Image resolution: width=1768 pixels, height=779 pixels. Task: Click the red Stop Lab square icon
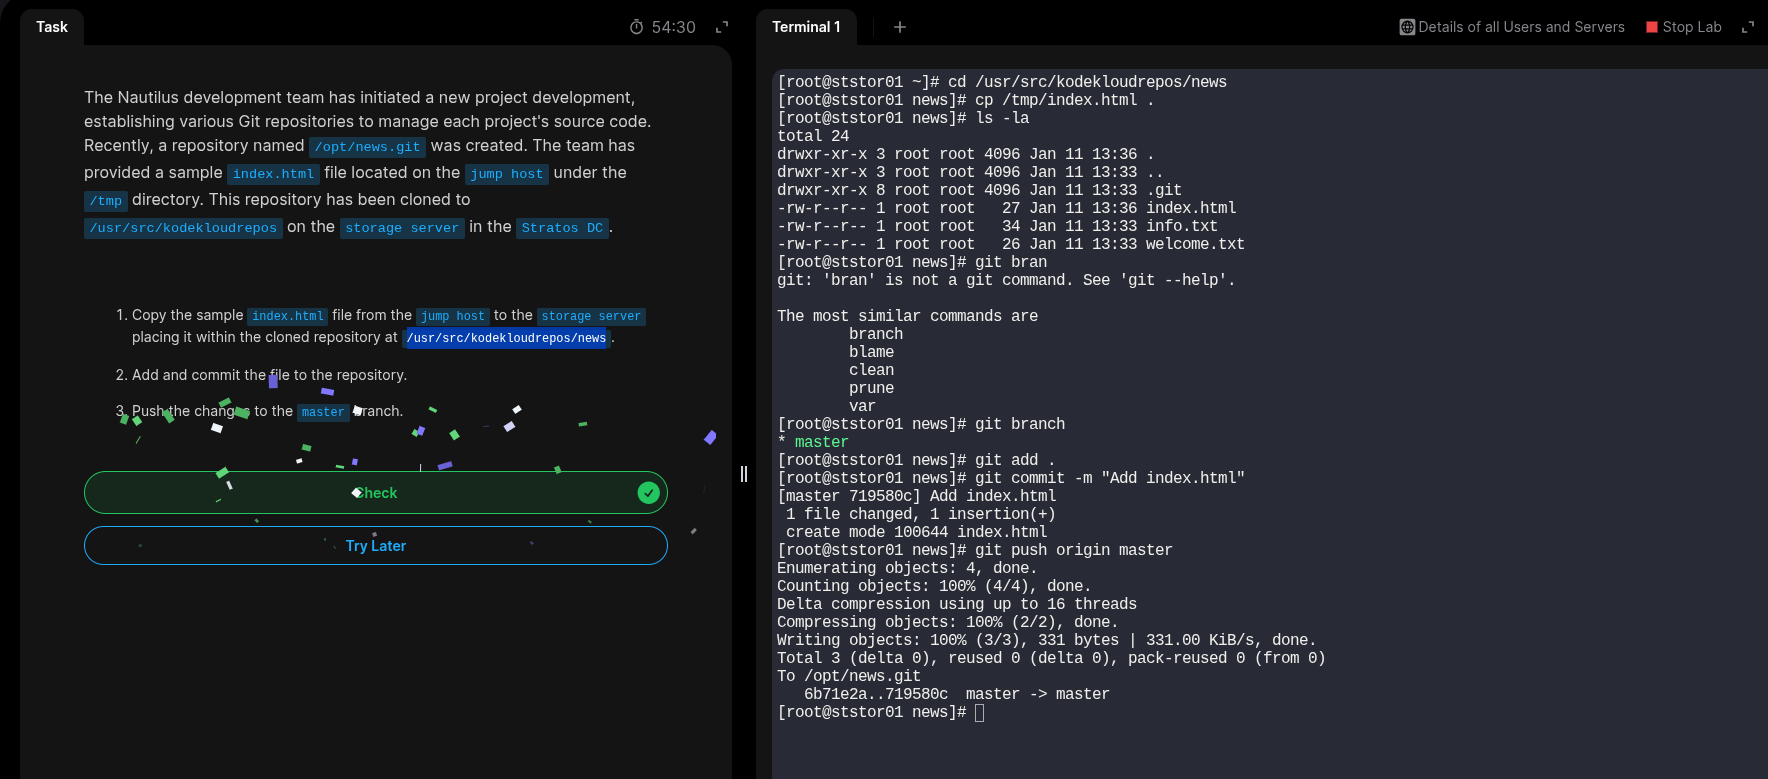coord(1652,27)
